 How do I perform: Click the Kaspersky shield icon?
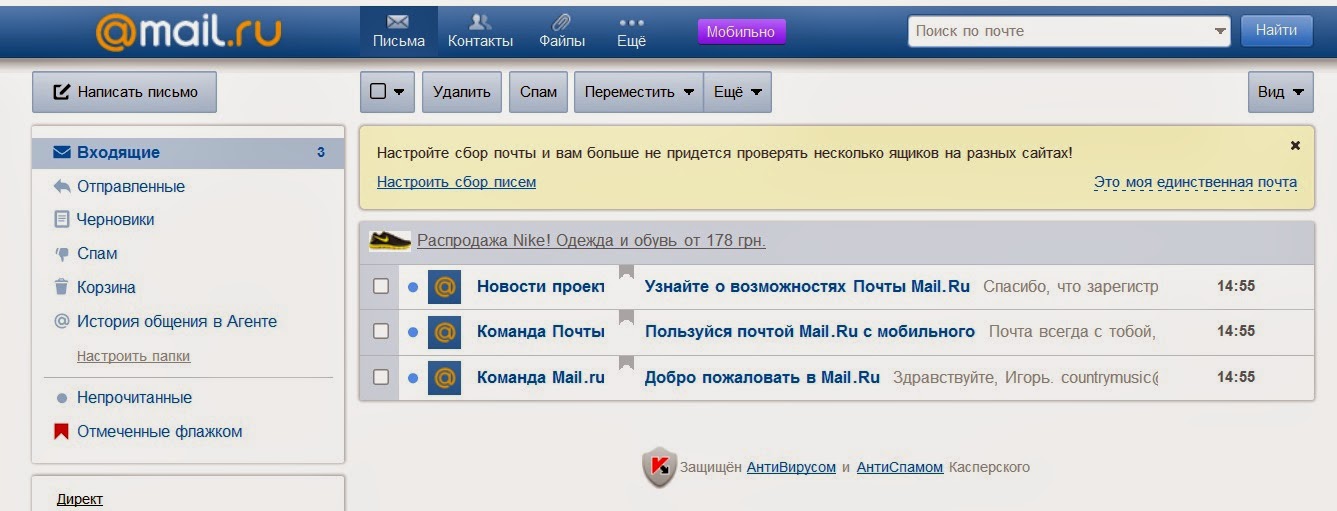click(x=659, y=467)
